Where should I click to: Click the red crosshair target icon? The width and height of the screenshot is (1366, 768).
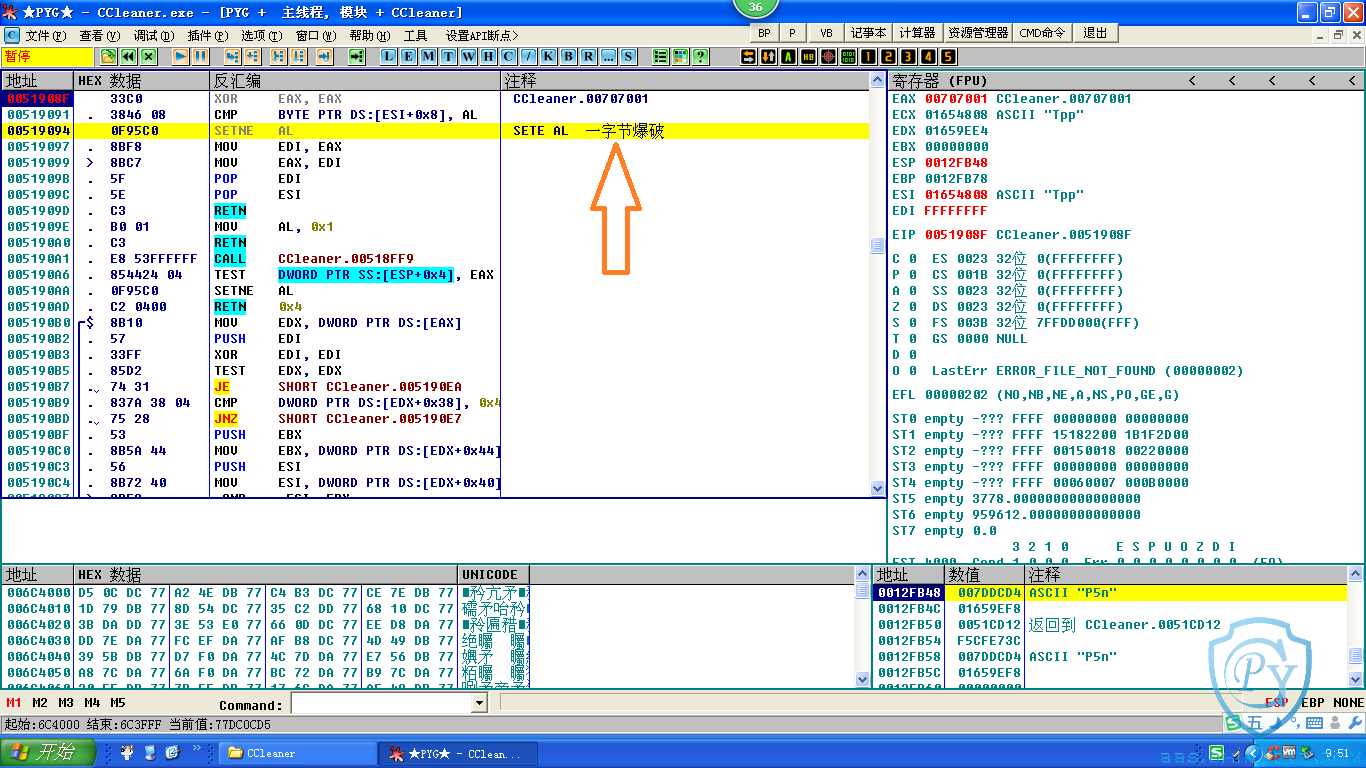(828, 57)
